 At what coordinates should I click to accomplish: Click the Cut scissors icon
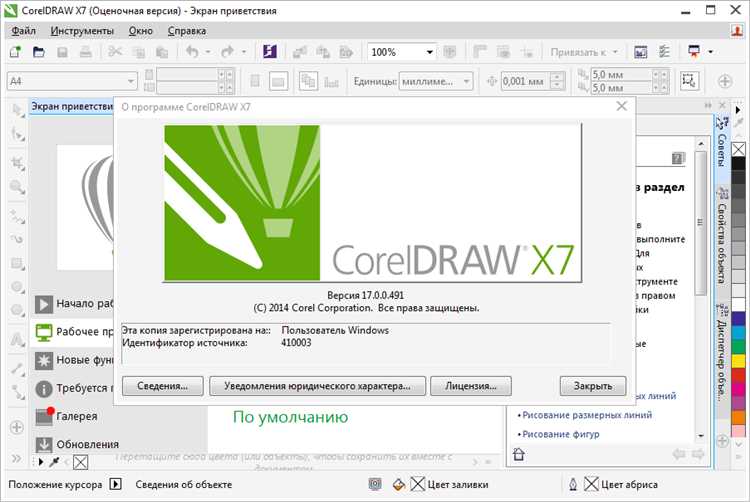pos(115,52)
